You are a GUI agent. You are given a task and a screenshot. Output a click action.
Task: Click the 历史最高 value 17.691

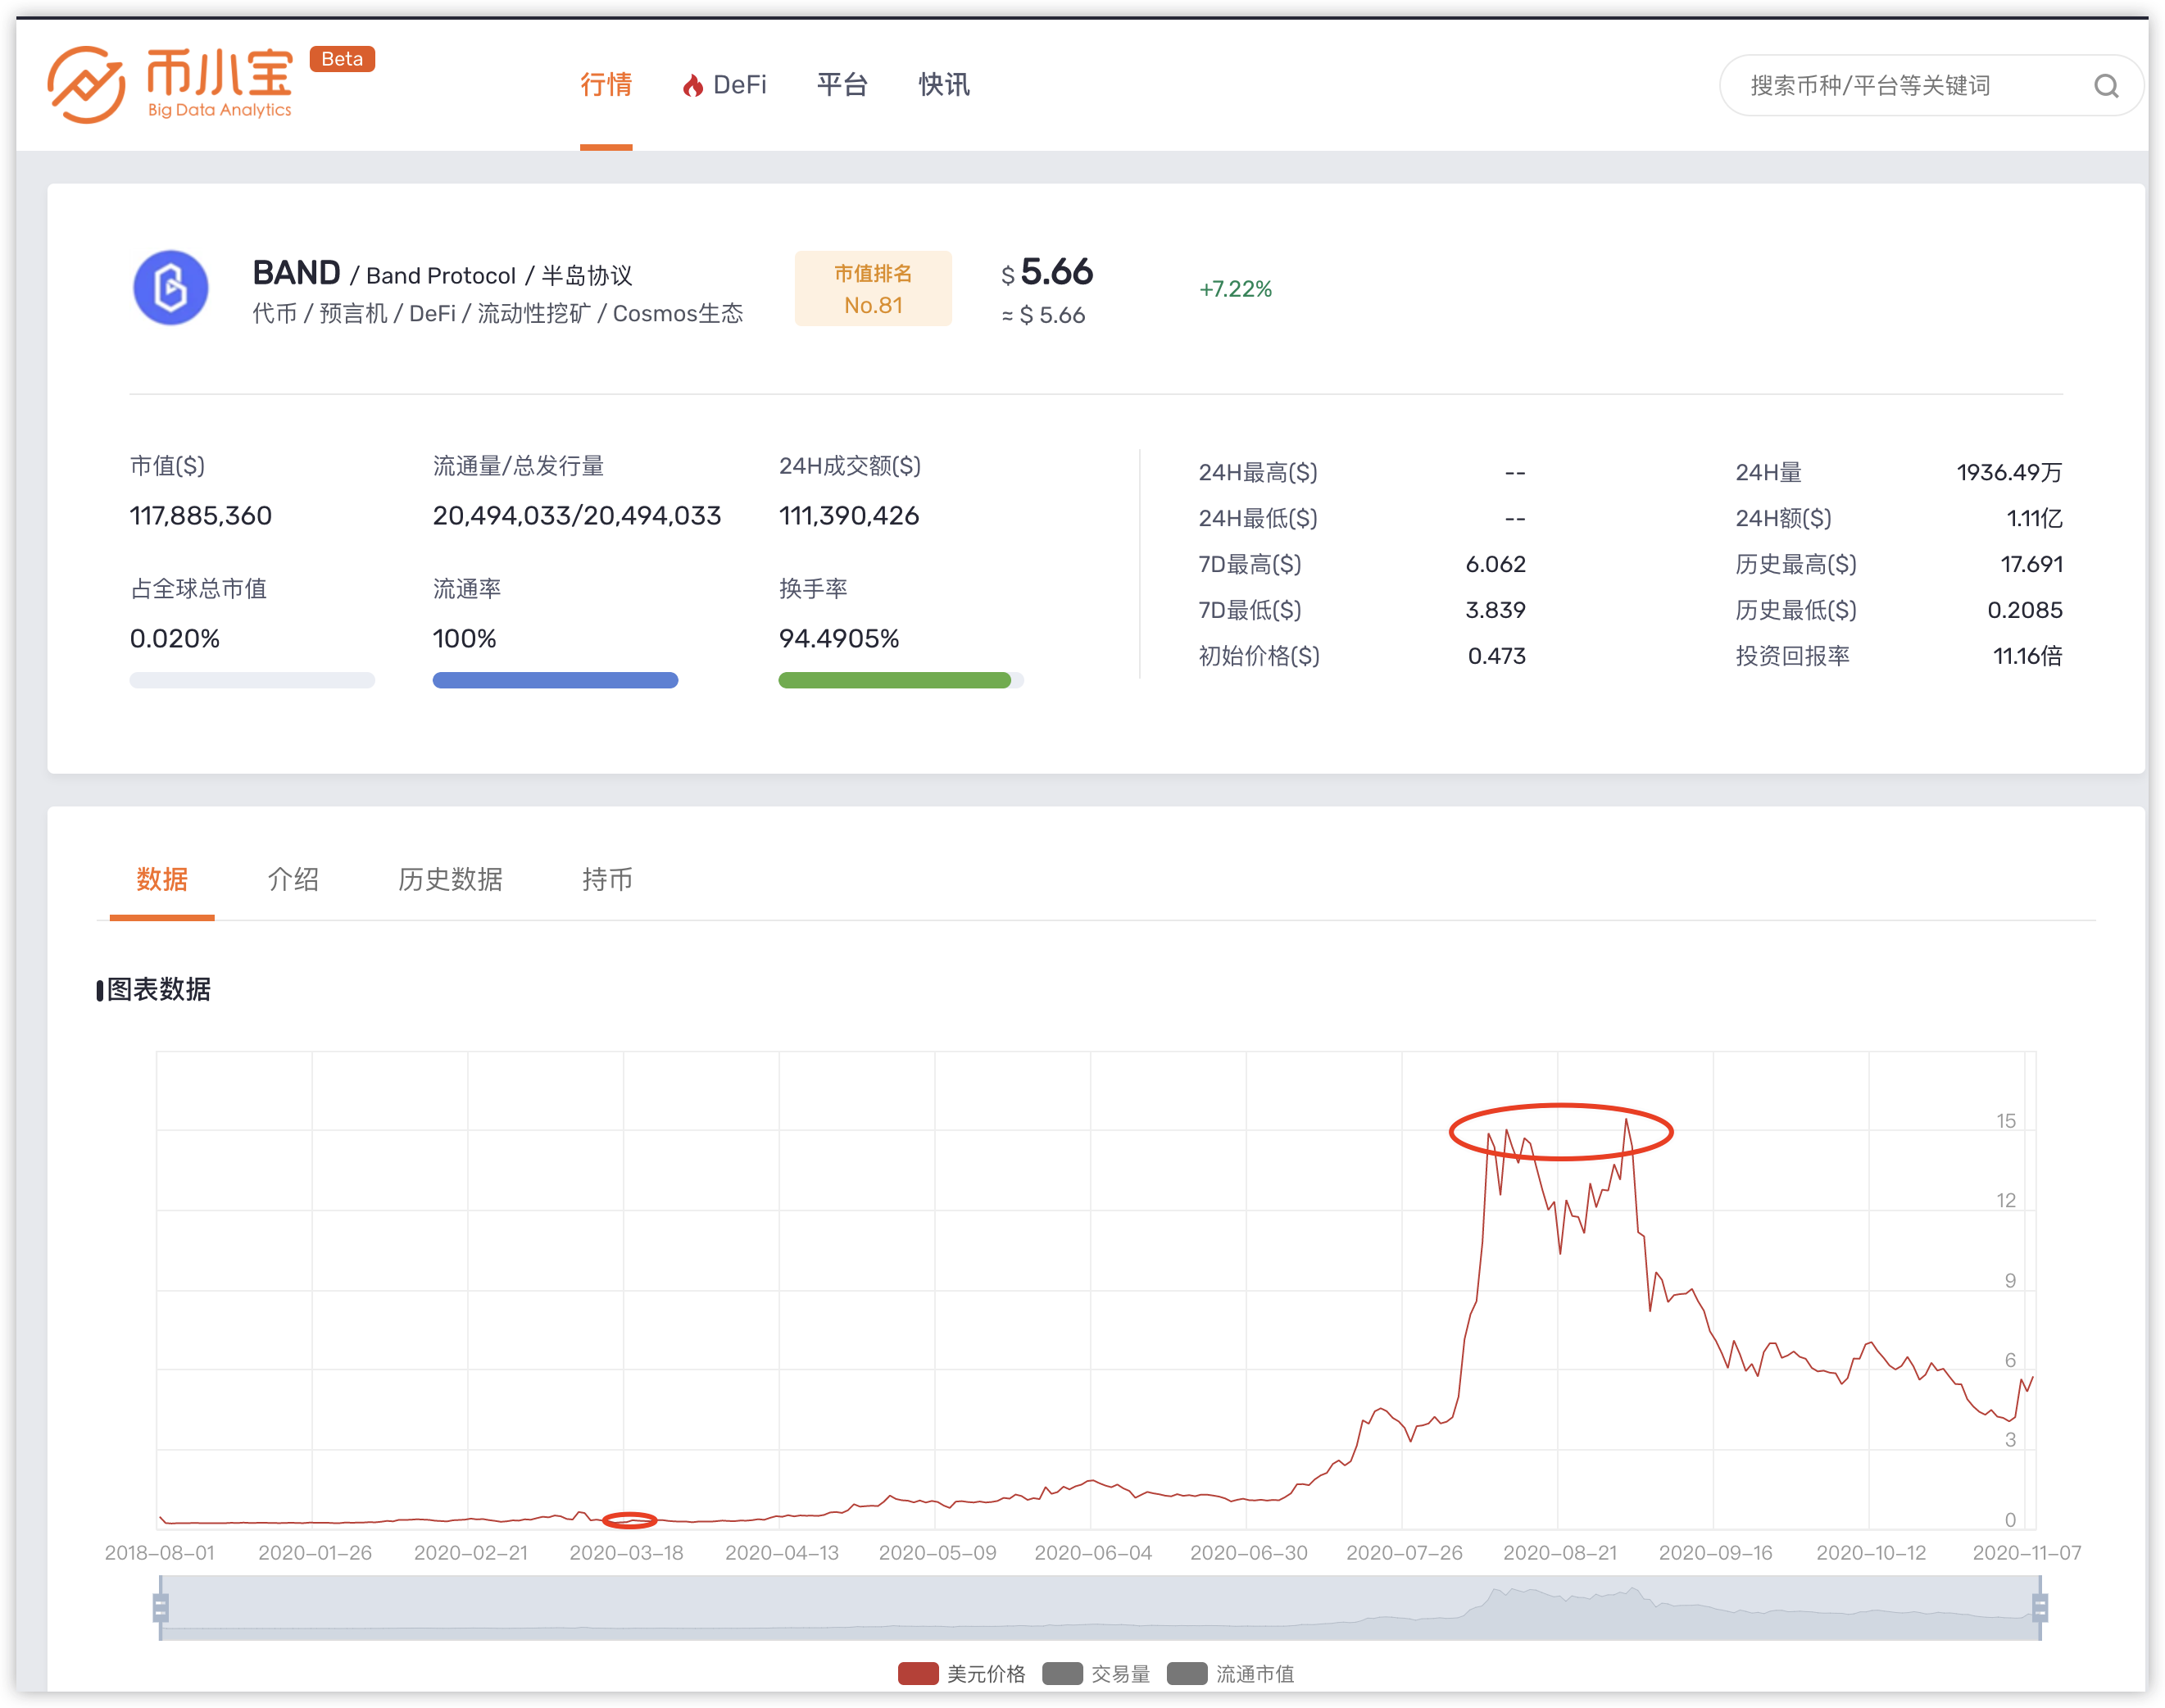point(2032,565)
